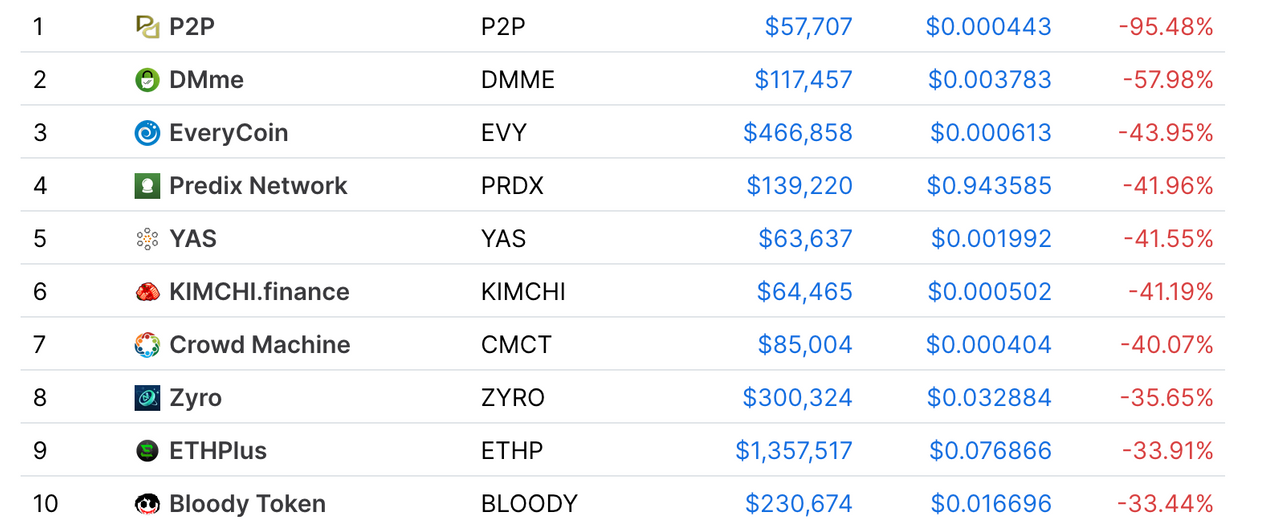Click Zyro price $0.032884
The height and width of the screenshot is (525, 1280).
coord(990,398)
